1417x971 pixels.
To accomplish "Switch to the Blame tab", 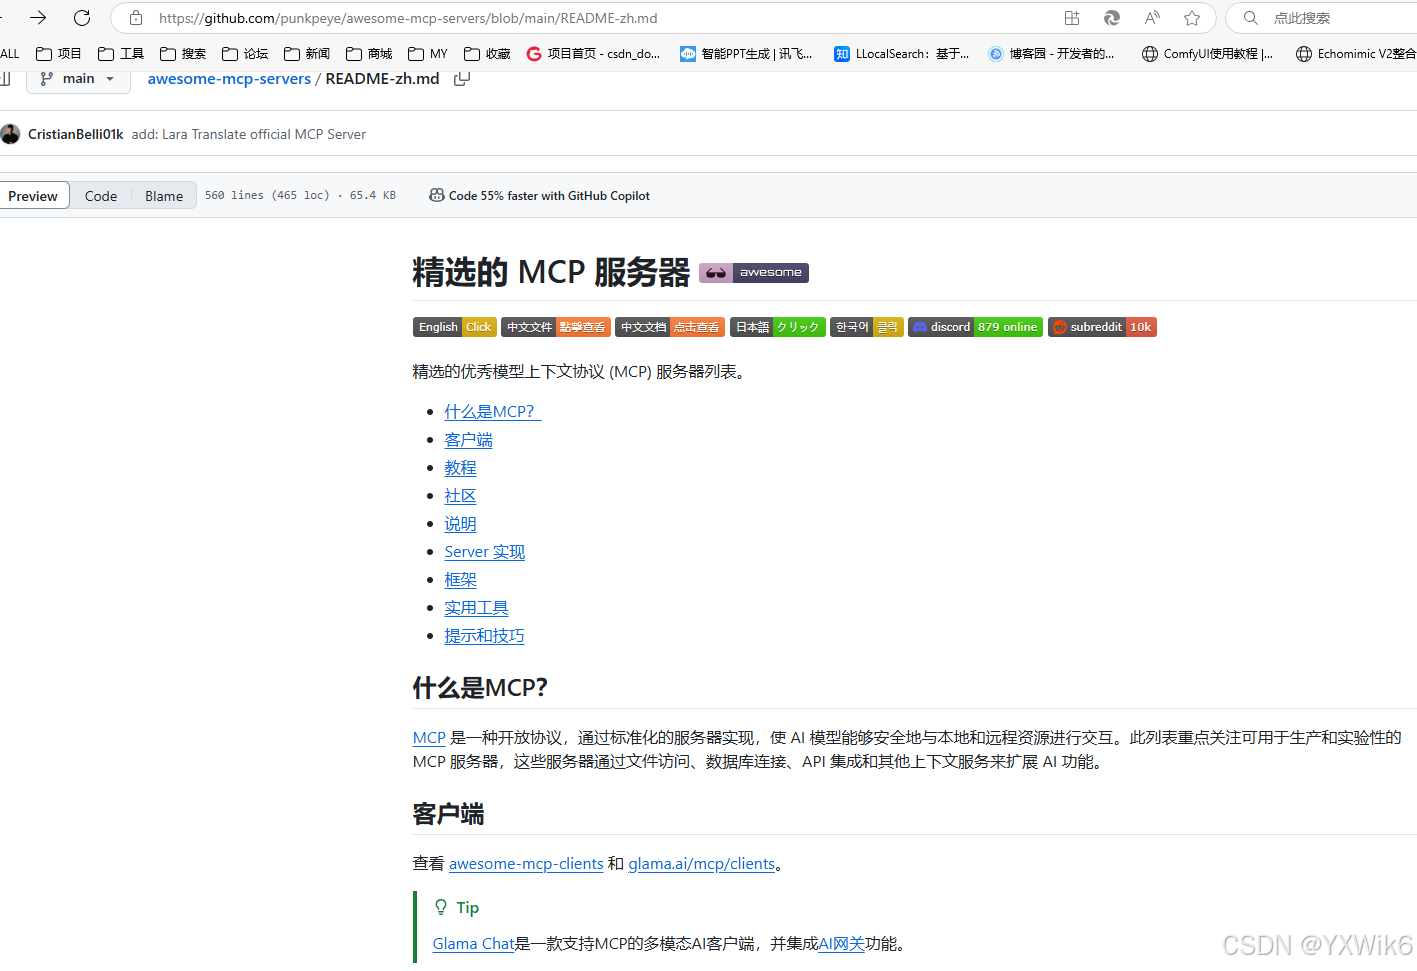I will [164, 196].
